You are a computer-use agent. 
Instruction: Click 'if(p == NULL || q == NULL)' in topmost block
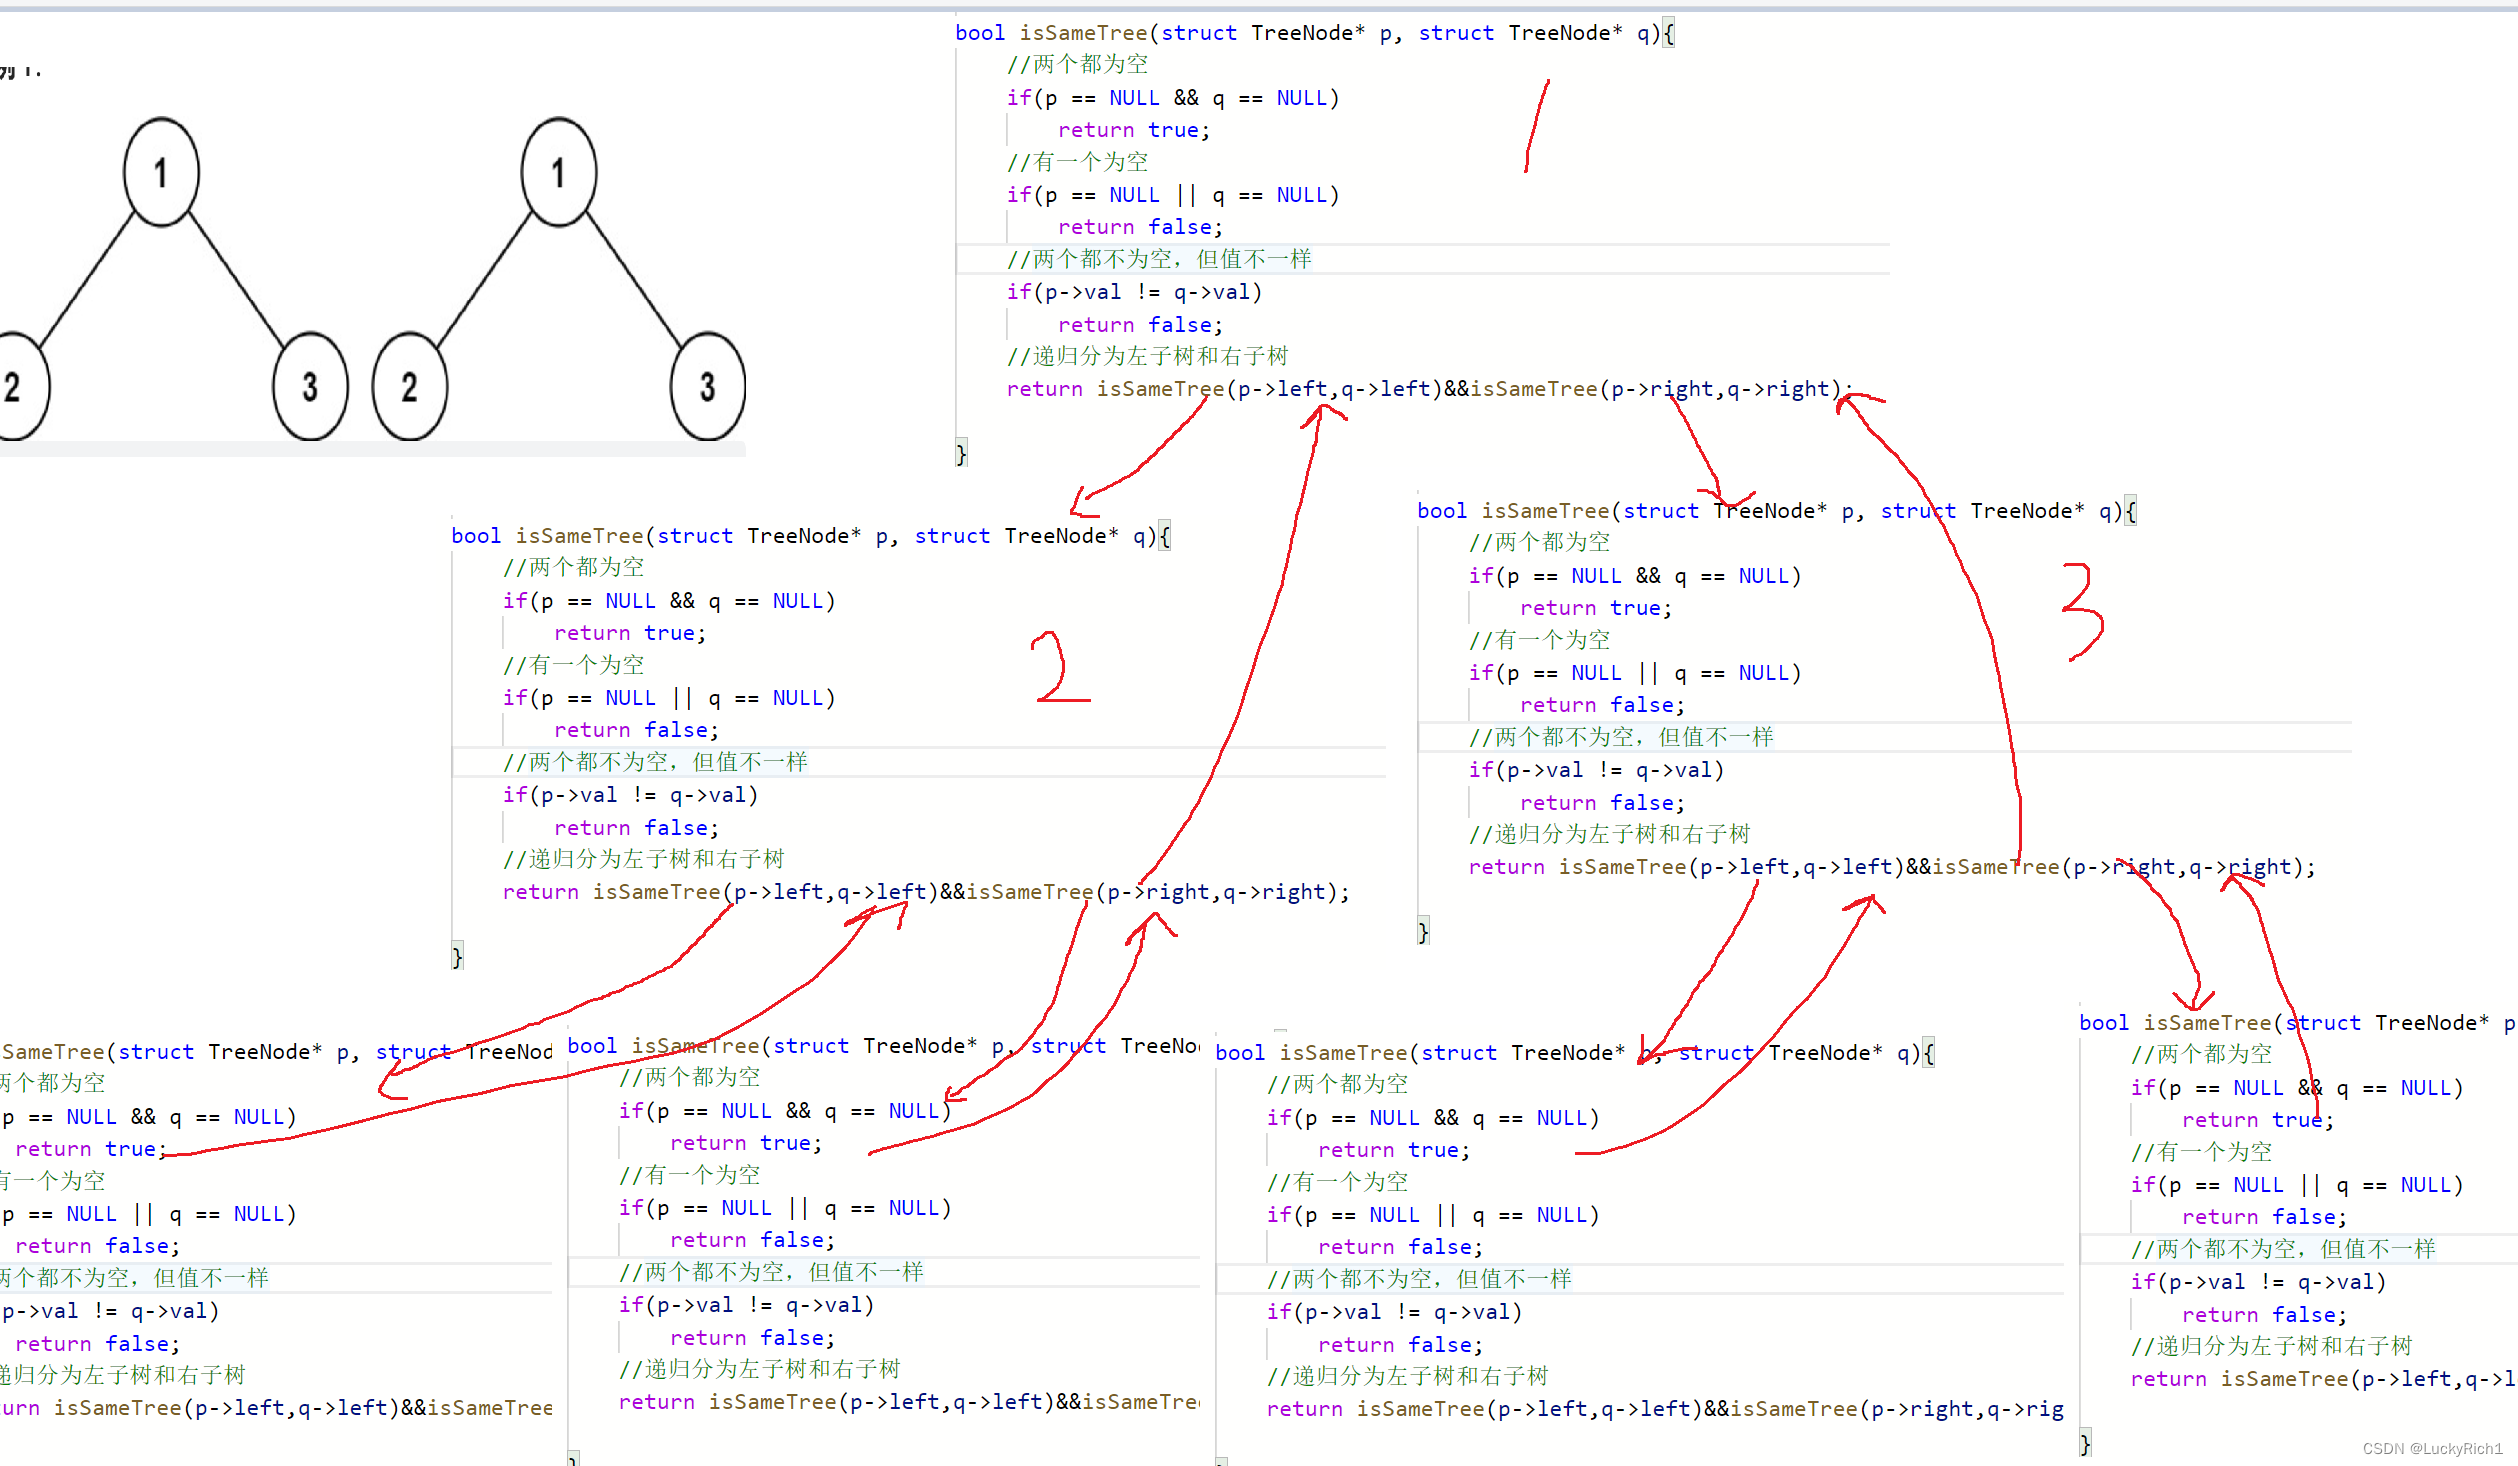tap(1173, 195)
